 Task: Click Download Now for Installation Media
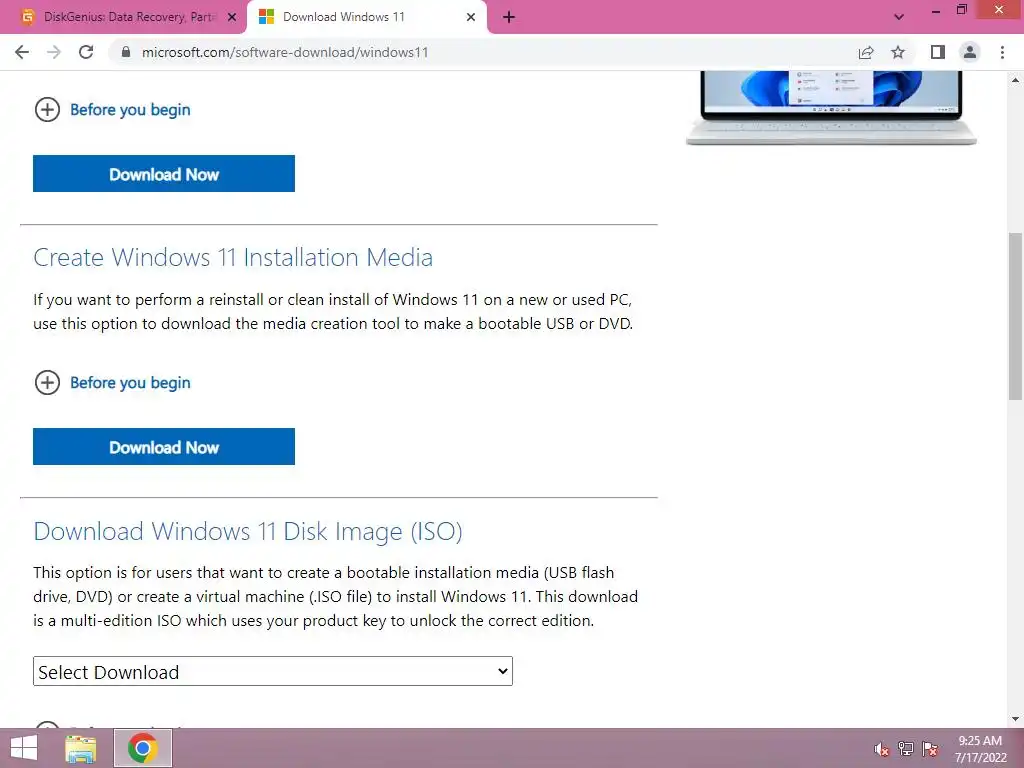pos(164,447)
